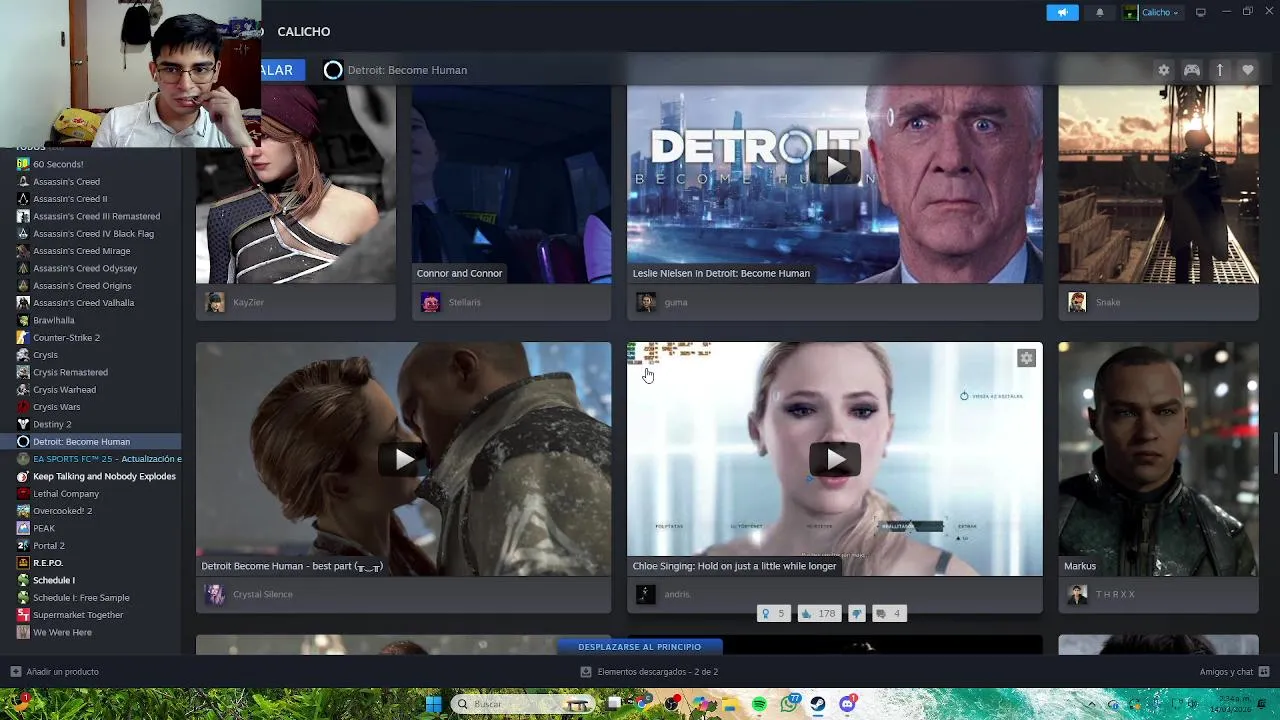
Task: Select Keep Talking and Nobody Explodes
Action: [x=104, y=476]
